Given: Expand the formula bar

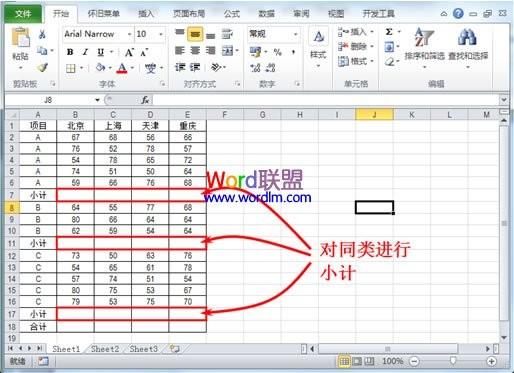Looking at the screenshot, I should coord(503,100).
